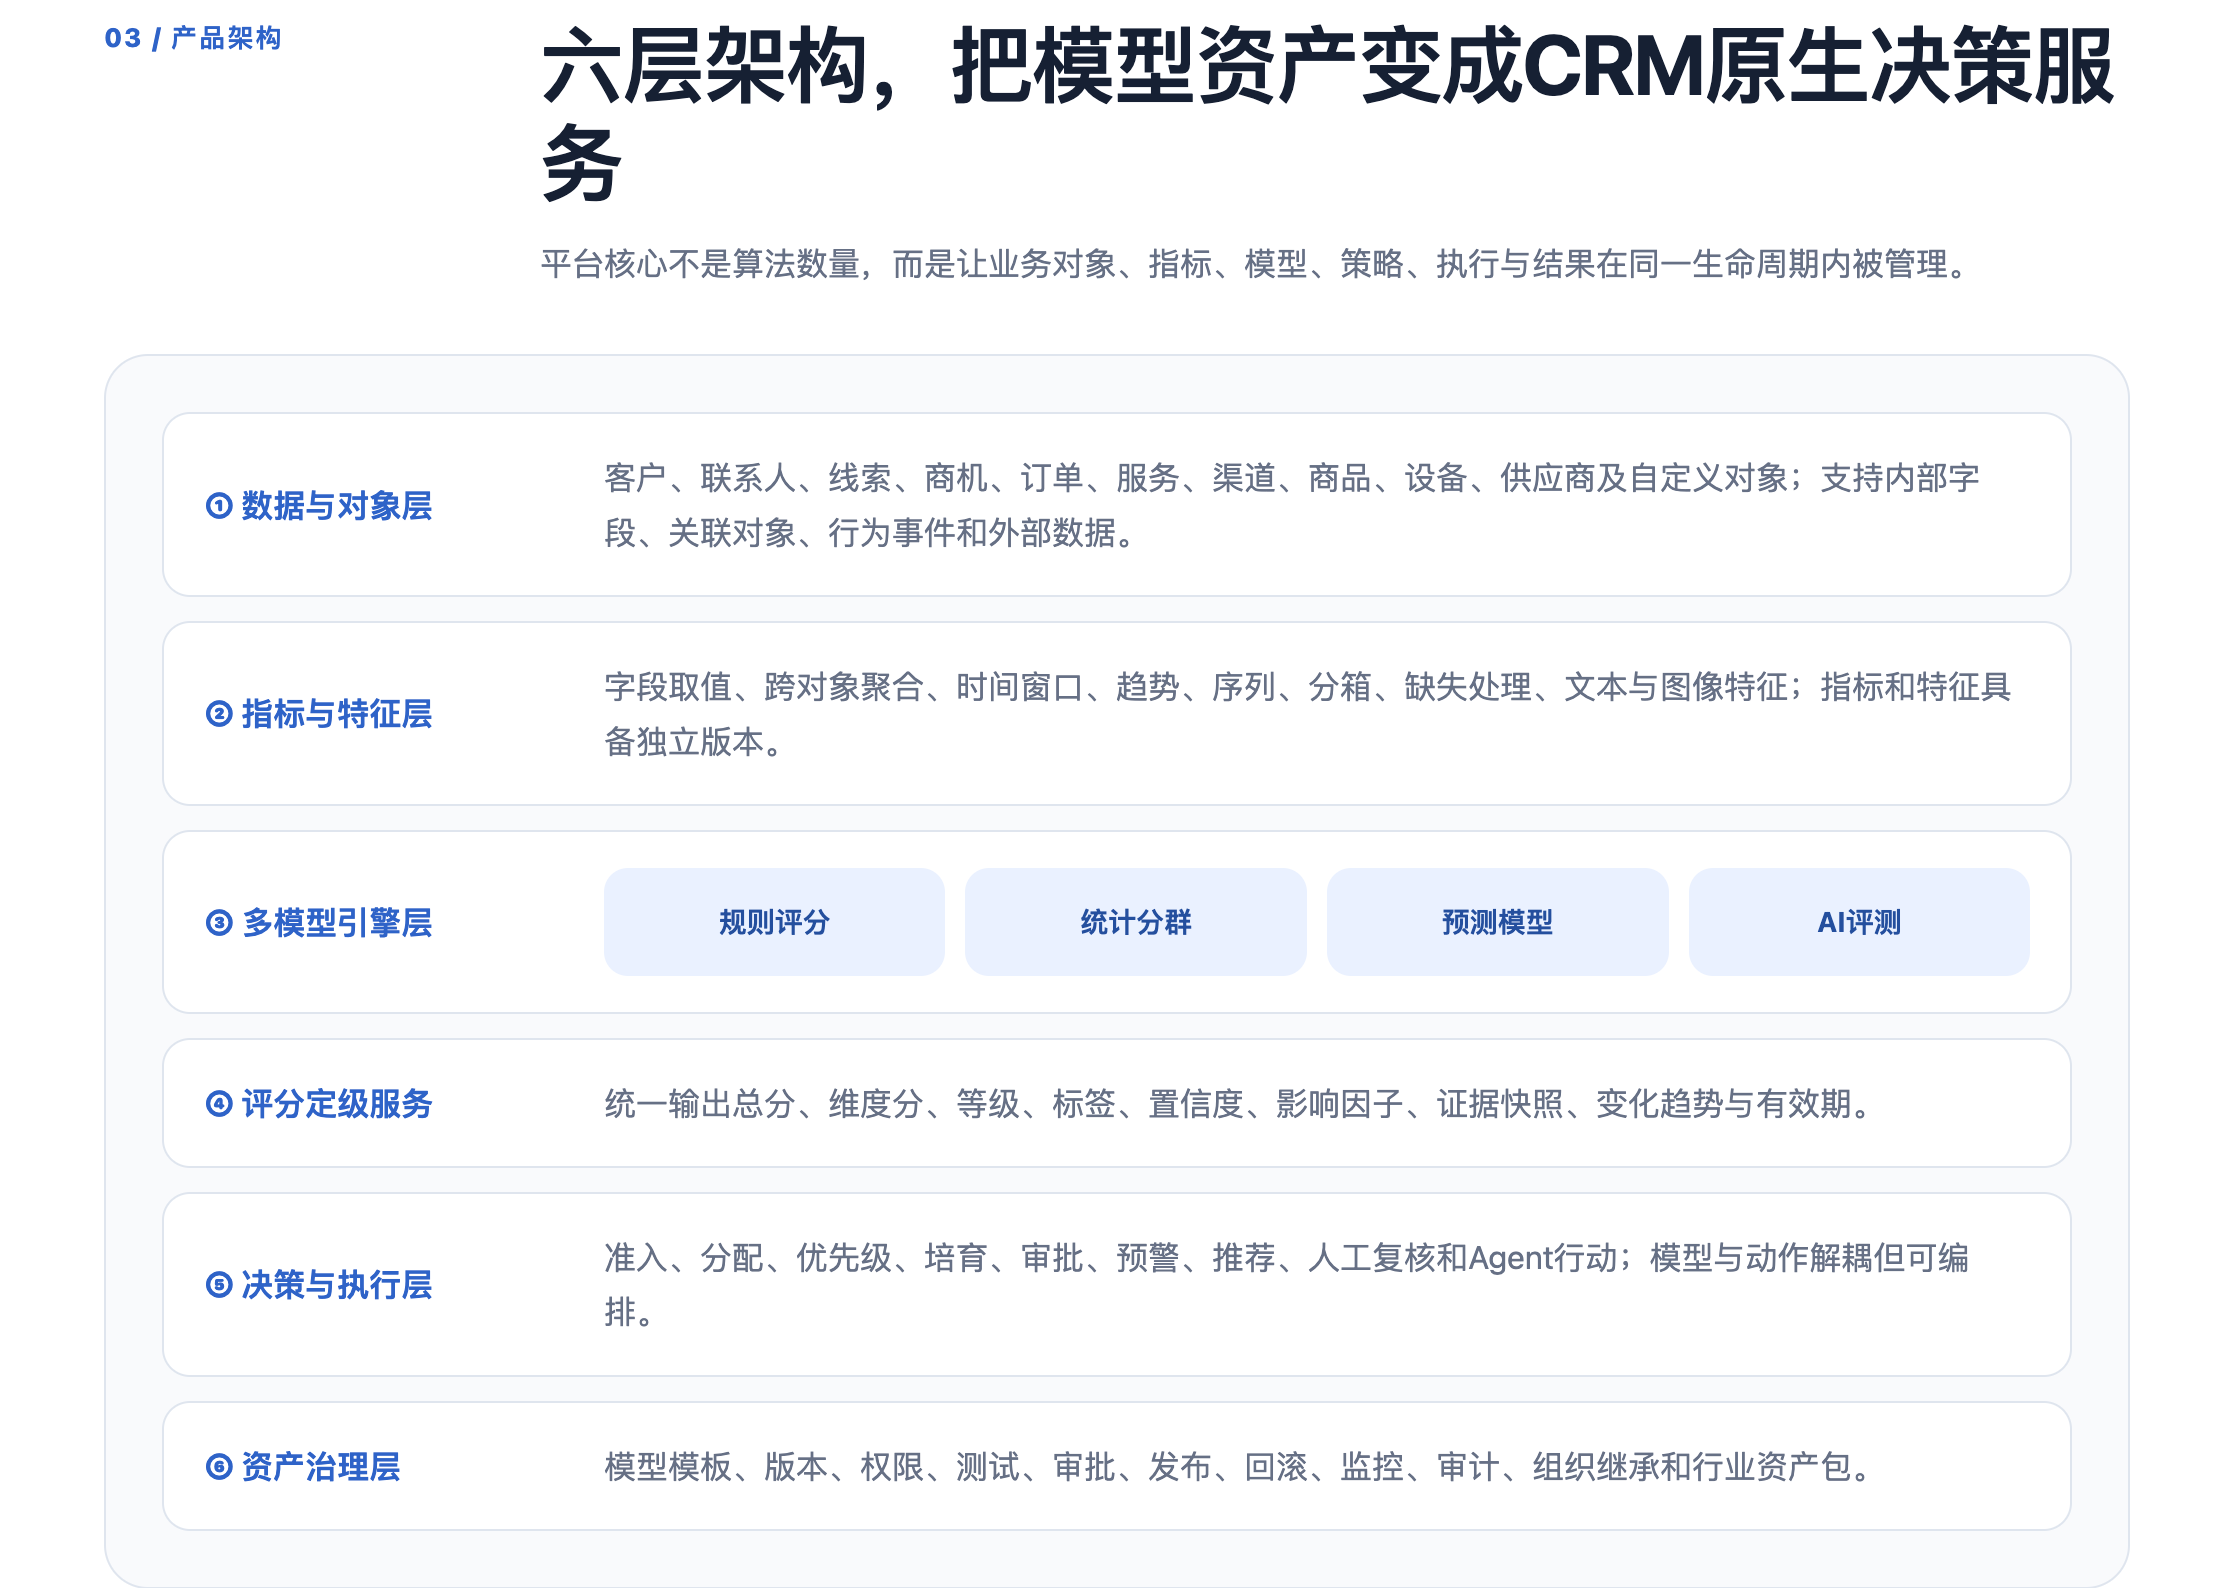
Task: Click the circled number 5 icon
Action: click(x=219, y=1285)
